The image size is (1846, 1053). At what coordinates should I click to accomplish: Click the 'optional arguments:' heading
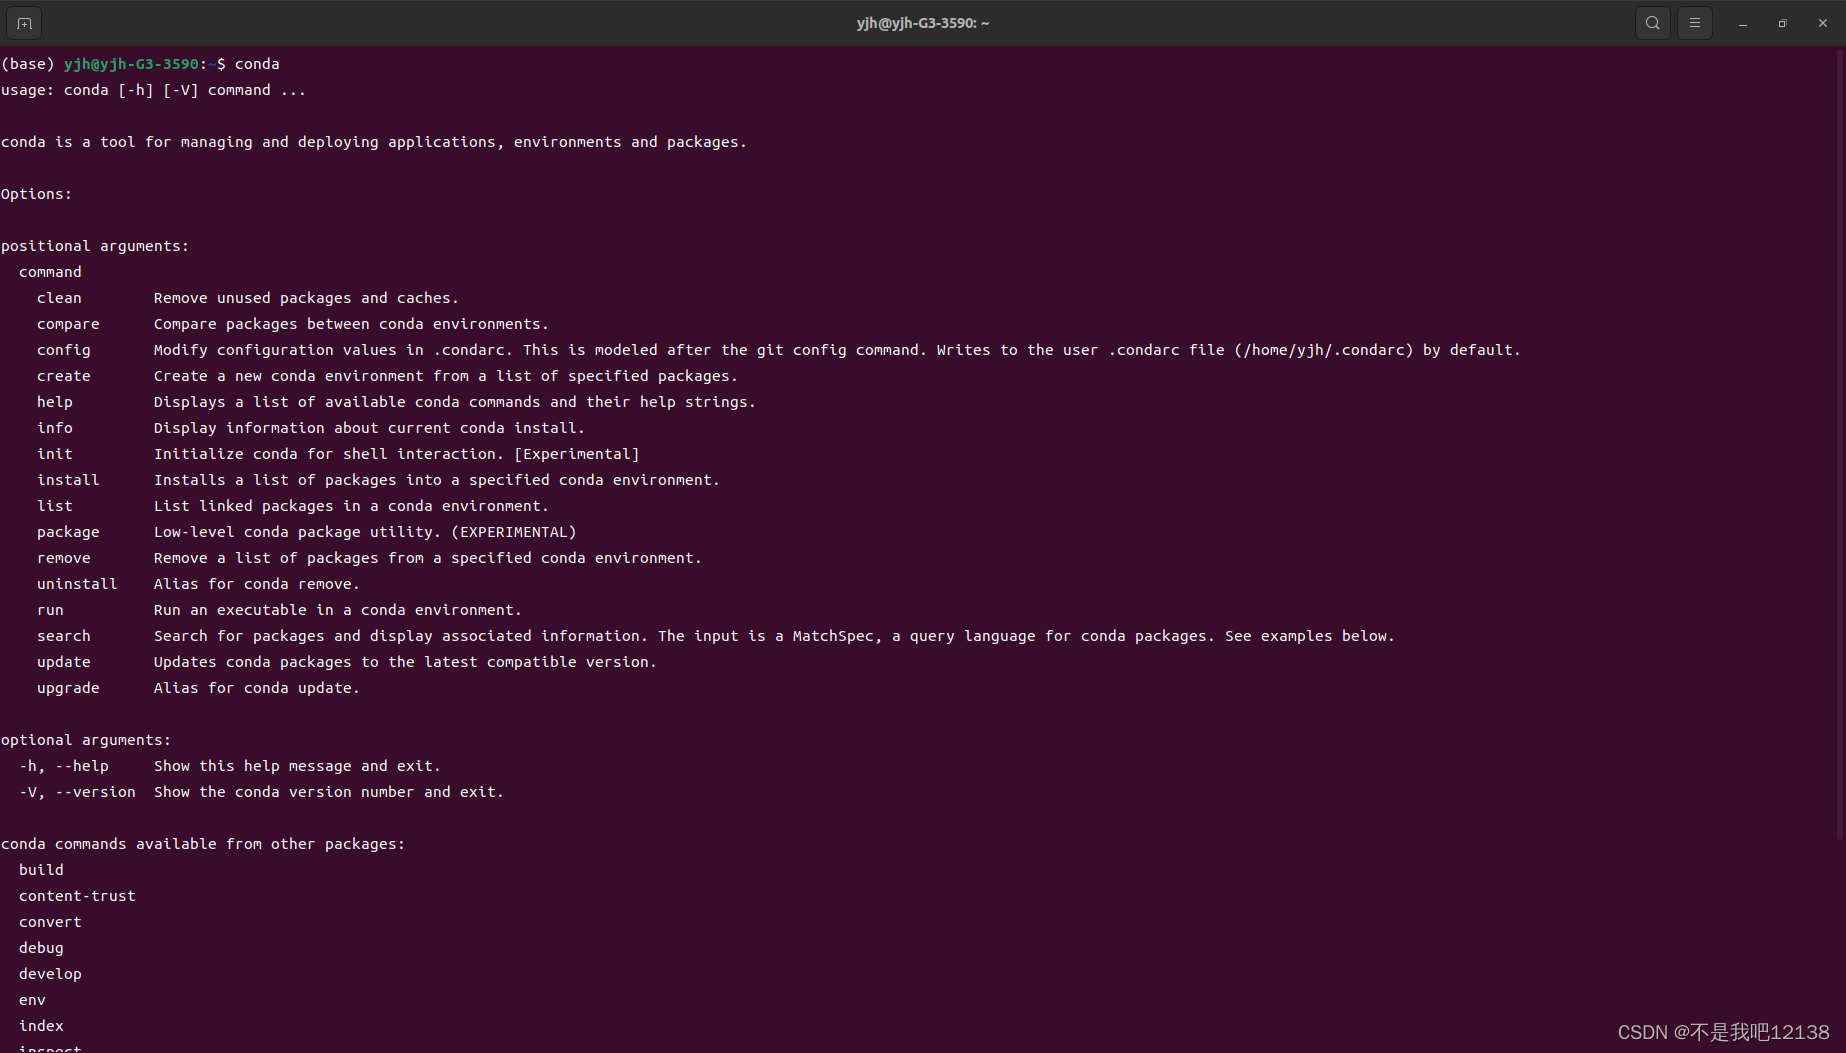click(86, 740)
